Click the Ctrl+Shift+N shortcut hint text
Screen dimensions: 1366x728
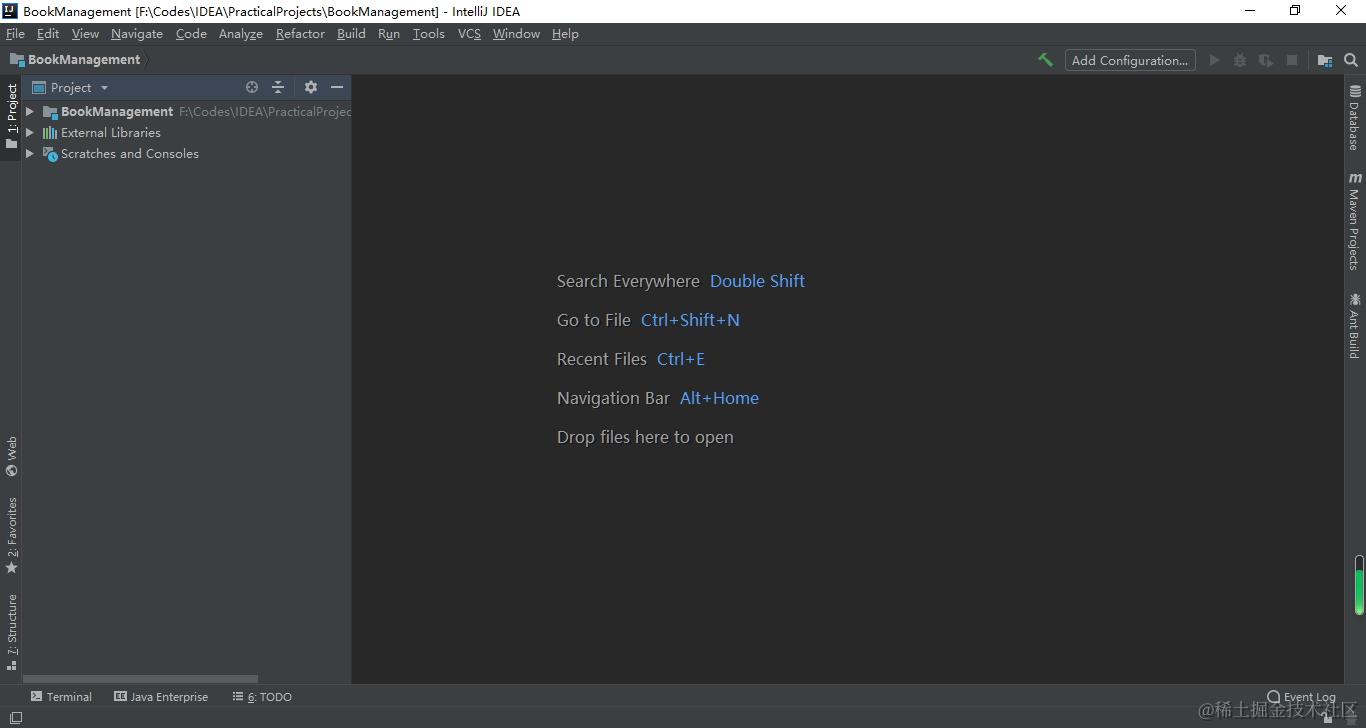pos(690,320)
